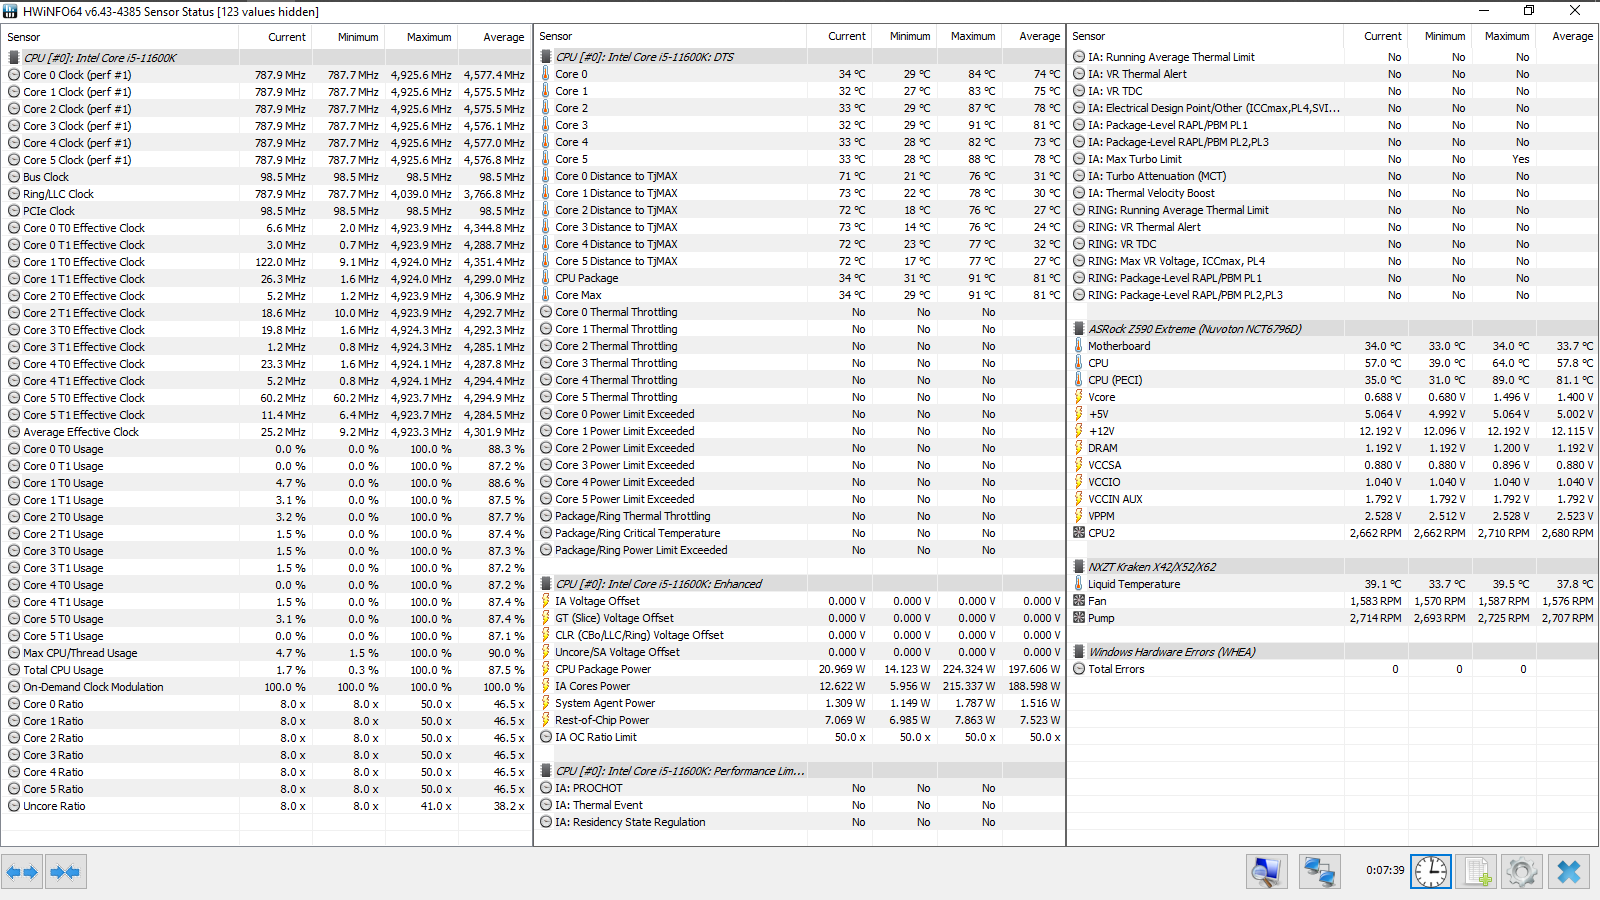Click thermometer icon next to CPU Package
Image resolution: width=1600 pixels, height=900 pixels.
coord(546,278)
